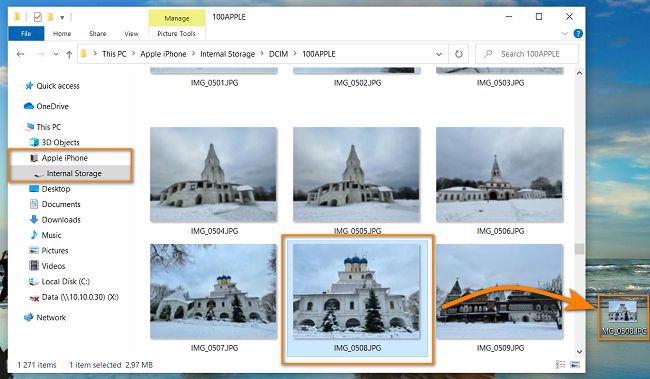This screenshot has width=650, height=379.
Task: Click scrollbar up arrow in file pane
Action: point(579,73)
